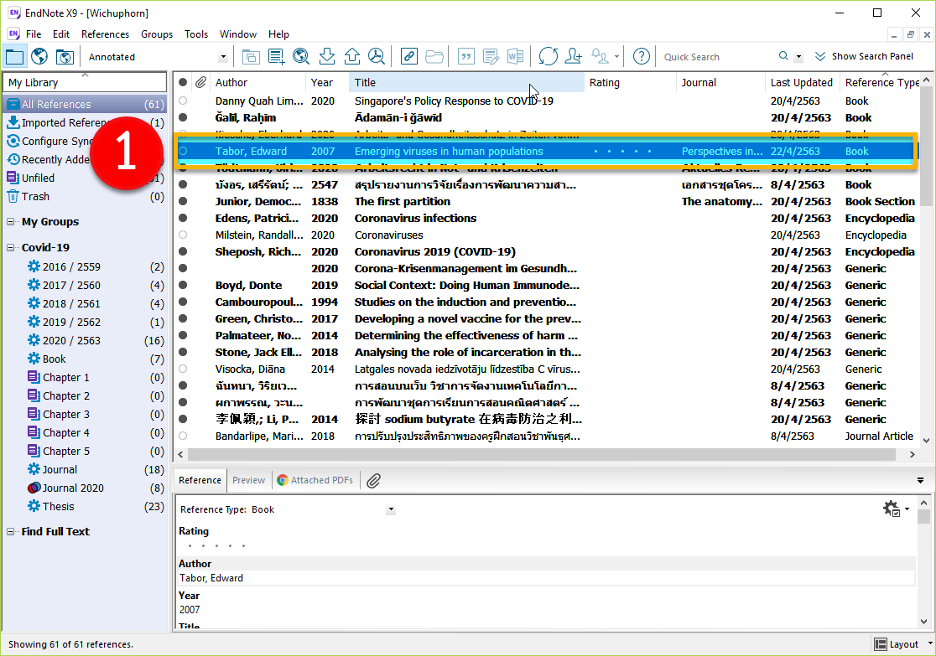Click the Insert Citation quote icon

pos(465,57)
